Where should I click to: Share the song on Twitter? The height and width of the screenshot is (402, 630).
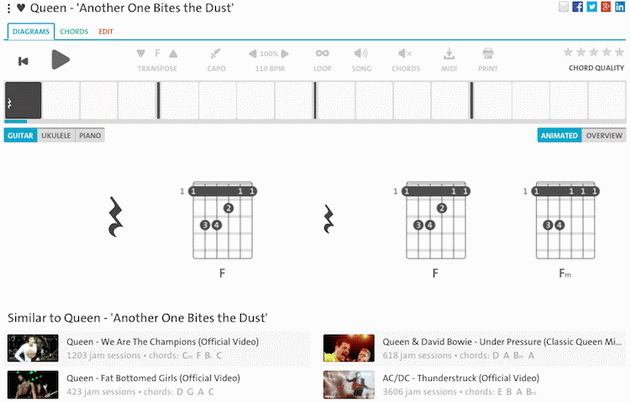pos(591,6)
